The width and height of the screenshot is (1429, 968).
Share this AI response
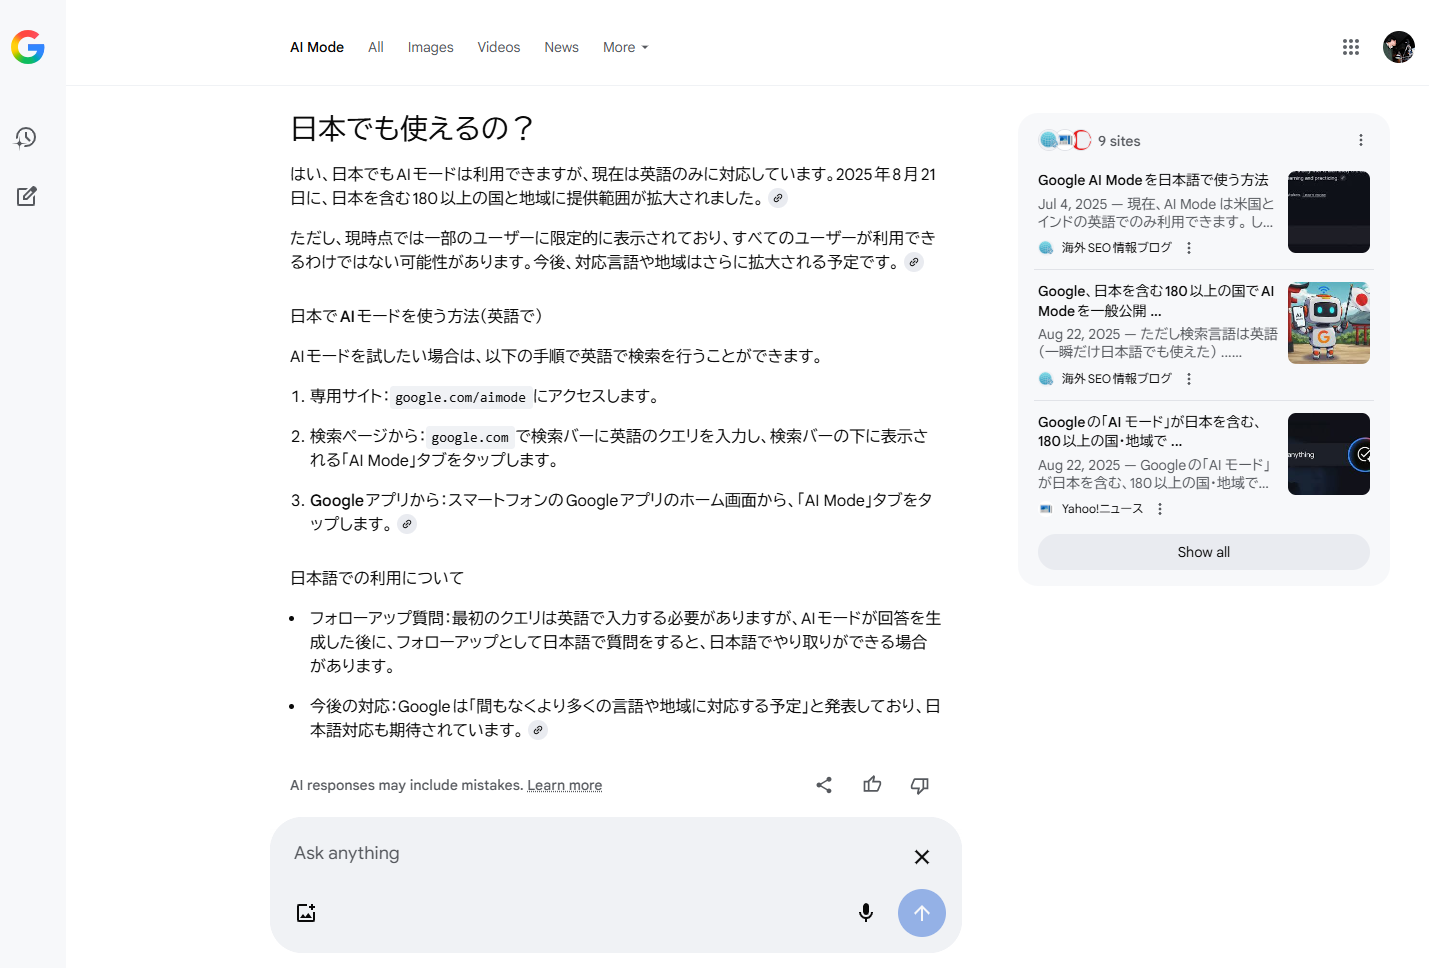tap(824, 785)
